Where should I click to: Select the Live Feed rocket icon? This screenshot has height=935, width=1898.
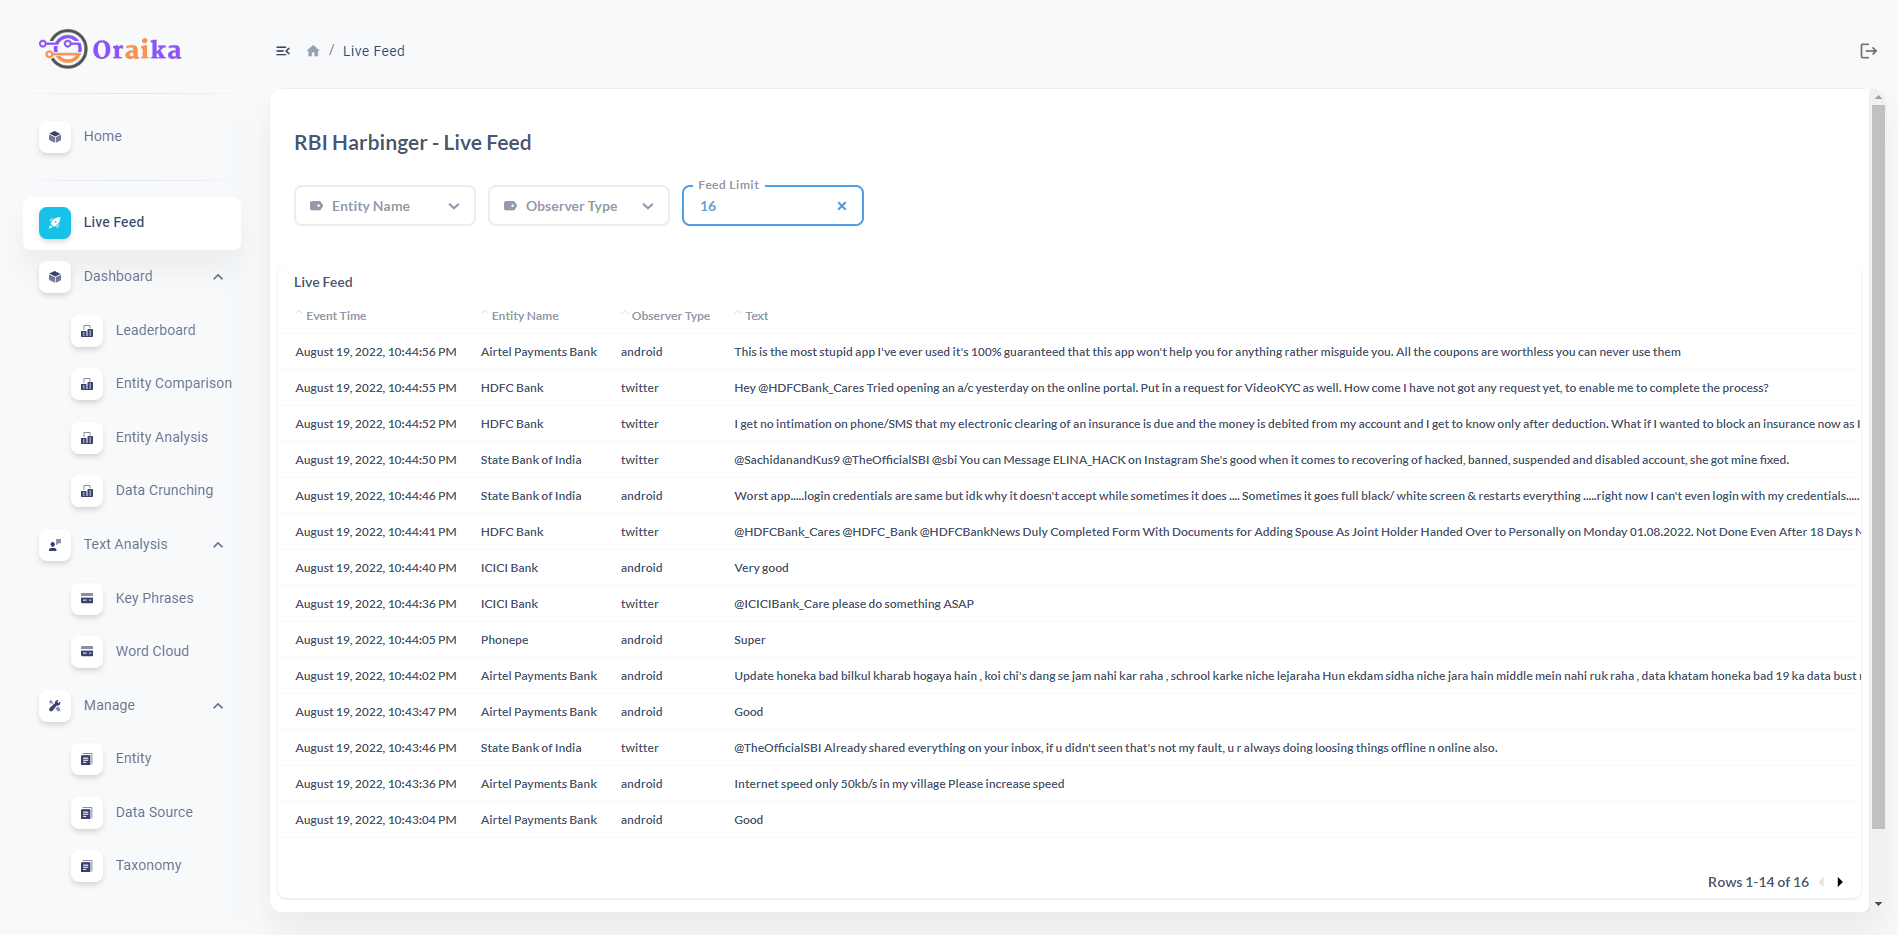[55, 223]
